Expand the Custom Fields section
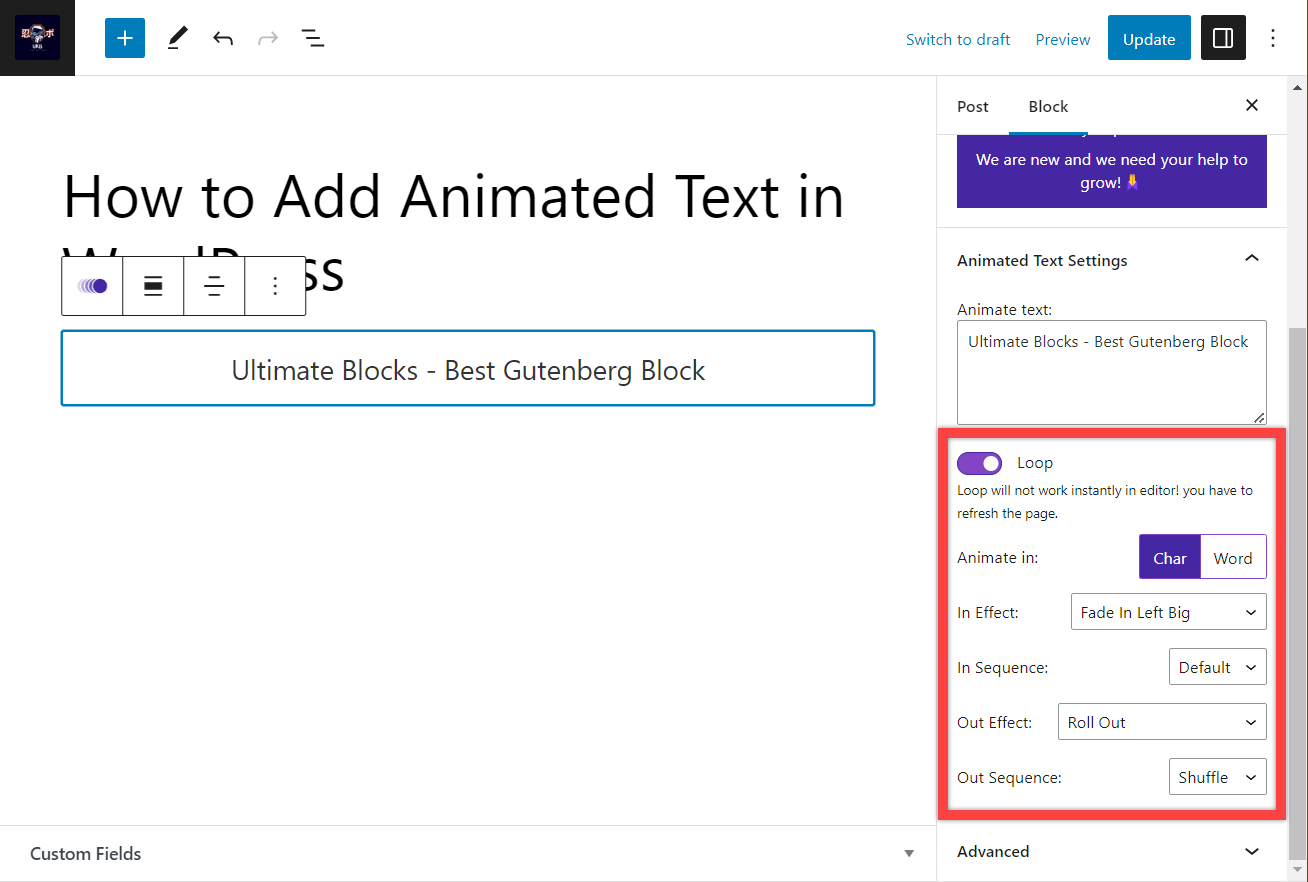Viewport: 1308px width, 882px height. tap(468, 853)
